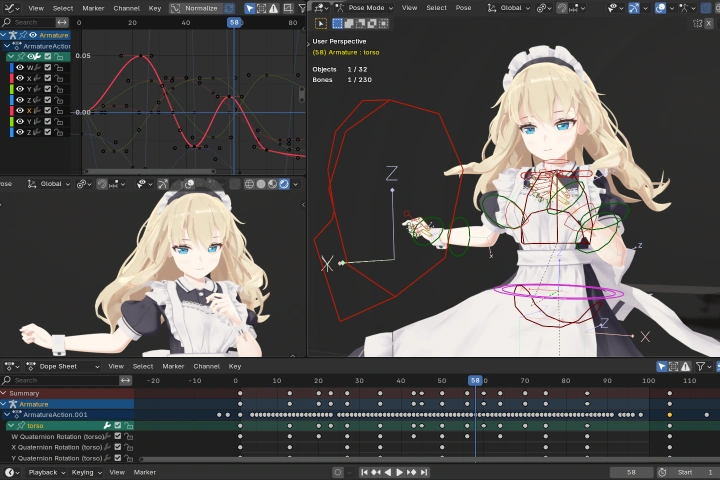Open Key menu in Graph Editor
This screenshot has height=480, width=720.
[155, 8]
